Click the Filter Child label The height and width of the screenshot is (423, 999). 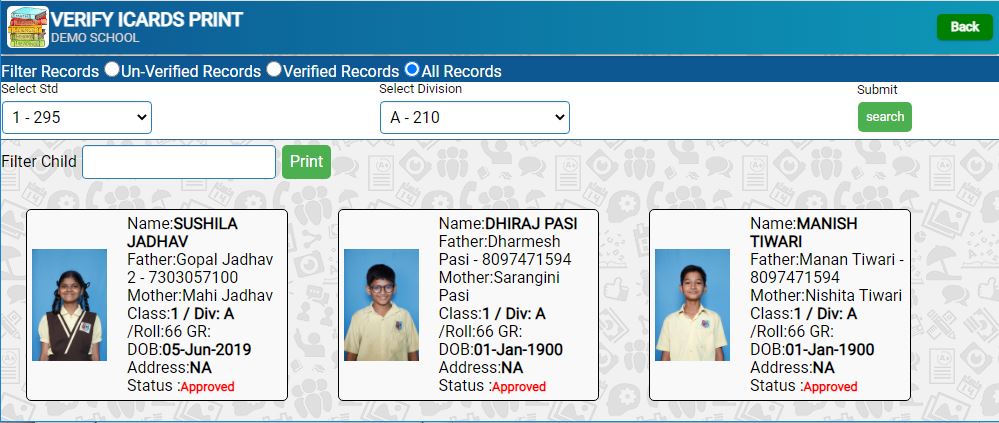39,161
